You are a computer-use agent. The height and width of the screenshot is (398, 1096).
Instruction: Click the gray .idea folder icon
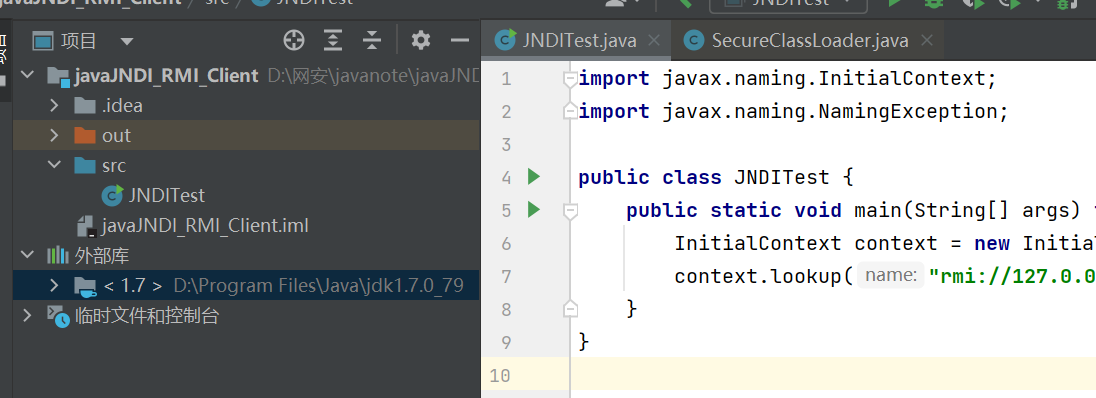pos(85,106)
